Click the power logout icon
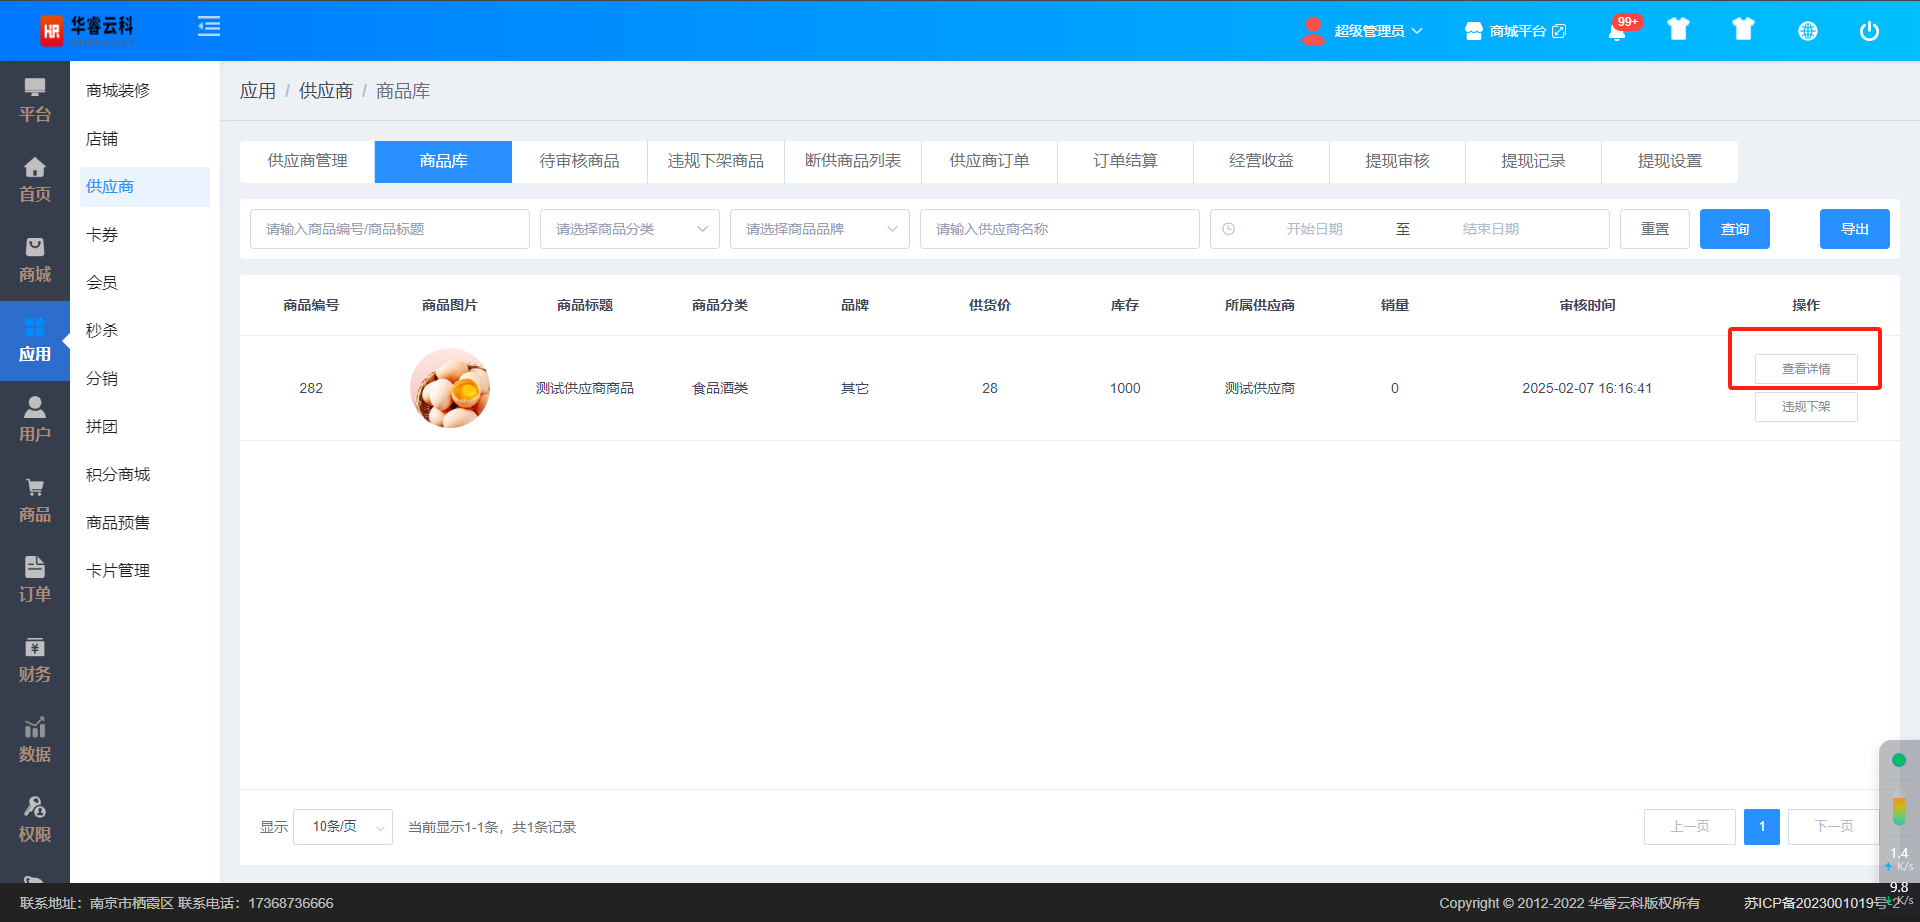 [1868, 31]
